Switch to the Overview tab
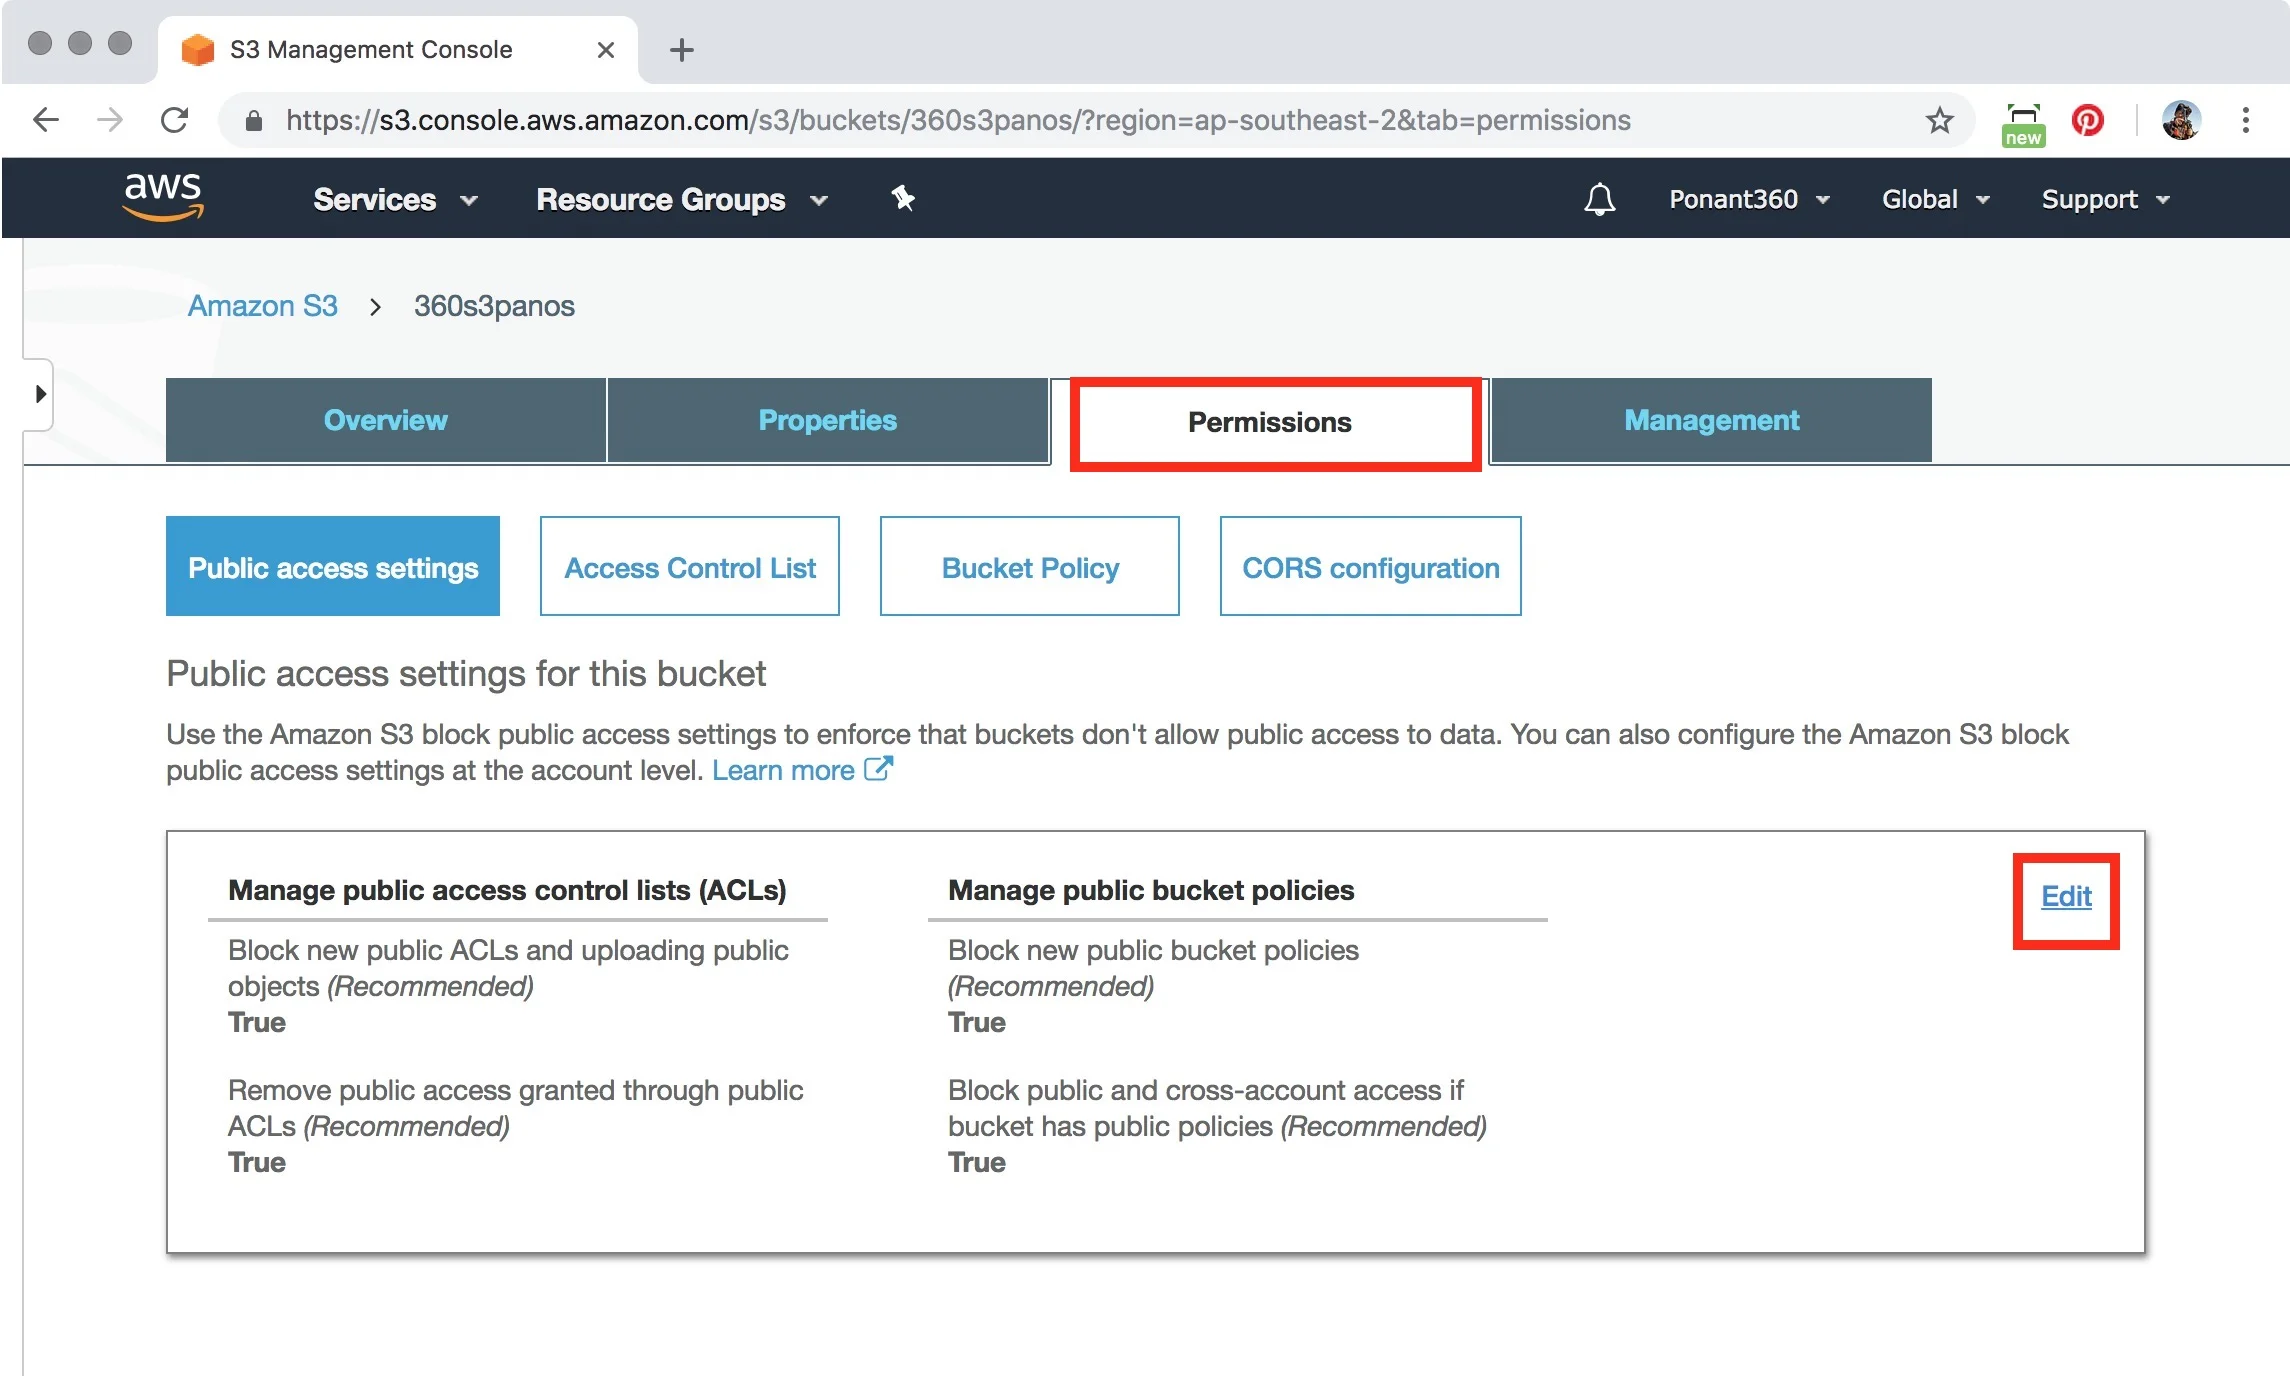The image size is (2290, 1376). coord(385,420)
